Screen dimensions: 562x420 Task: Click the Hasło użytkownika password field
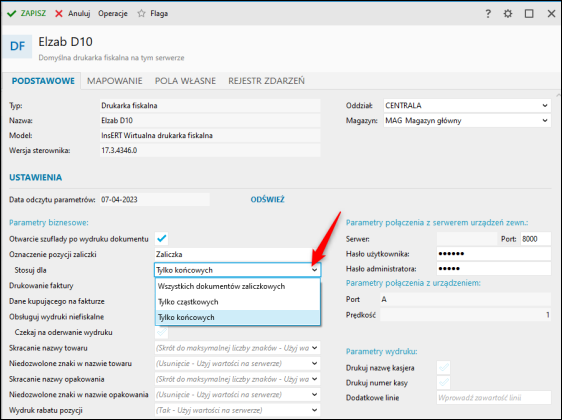[x=494, y=254]
